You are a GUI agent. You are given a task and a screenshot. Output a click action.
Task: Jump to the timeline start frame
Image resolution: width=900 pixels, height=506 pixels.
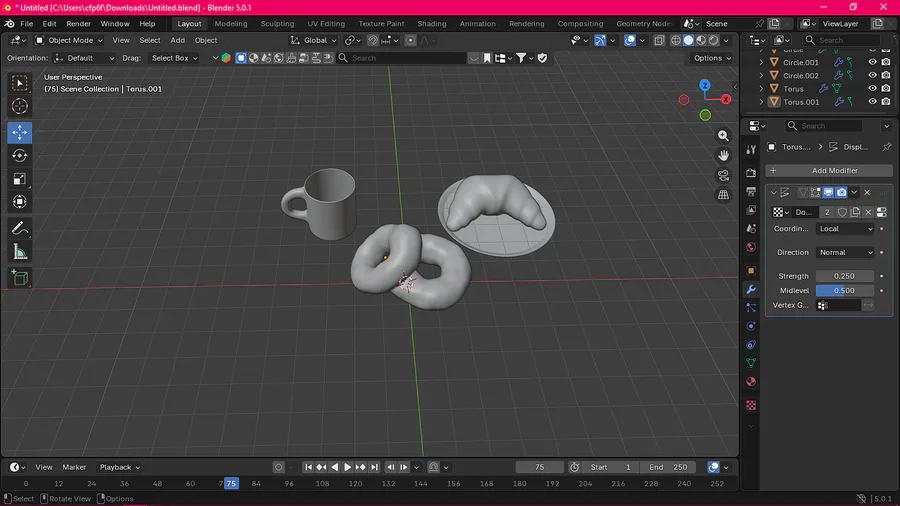point(308,467)
